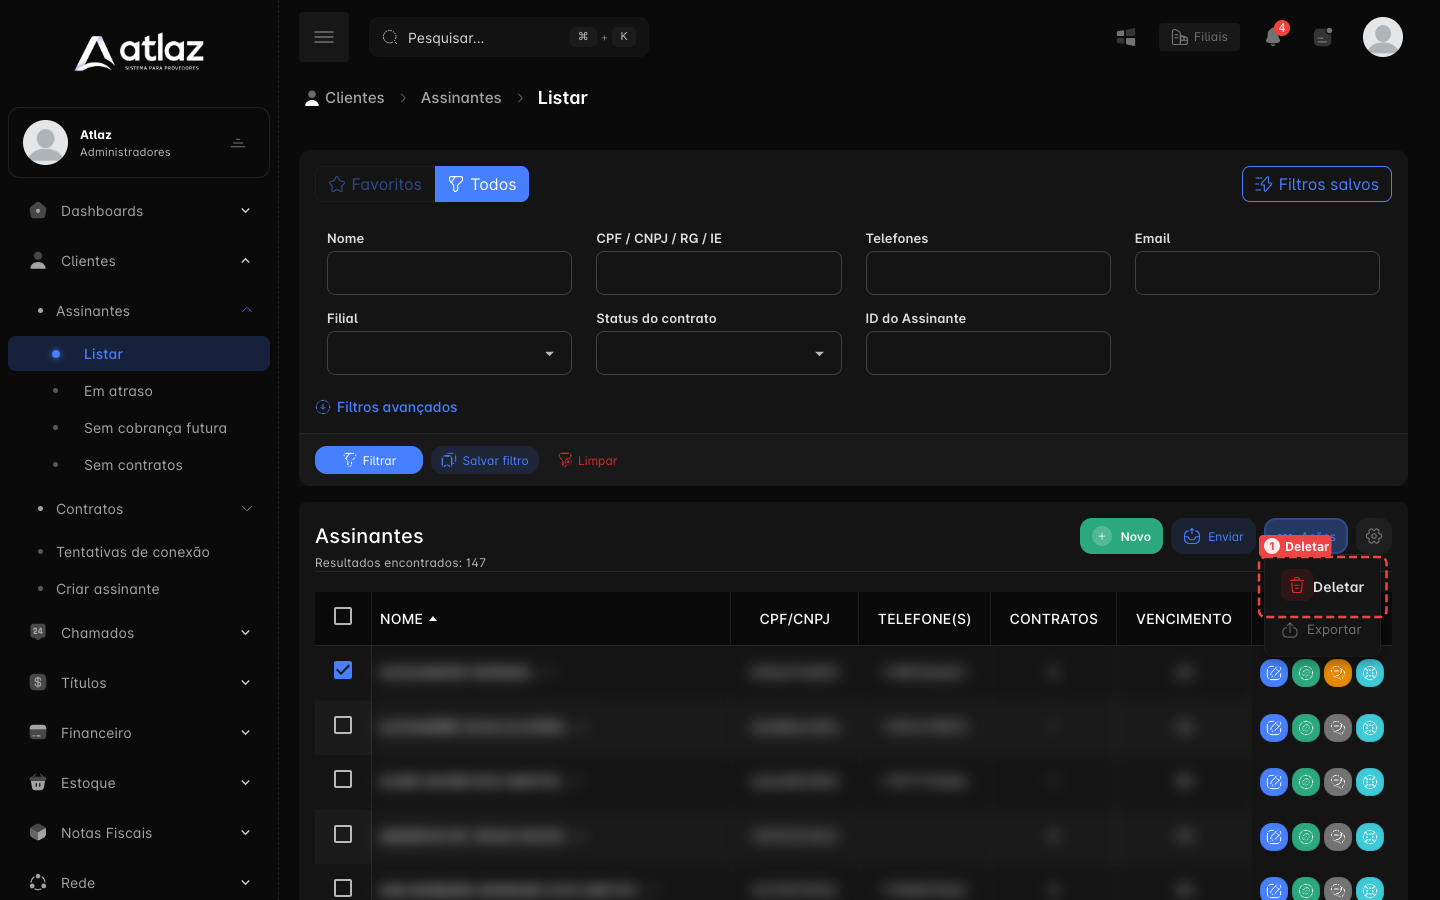Image resolution: width=1440 pixels, height=900 pixels.
Task: Collapse the Assinantes submenu chevron
Action: (247, 311)
